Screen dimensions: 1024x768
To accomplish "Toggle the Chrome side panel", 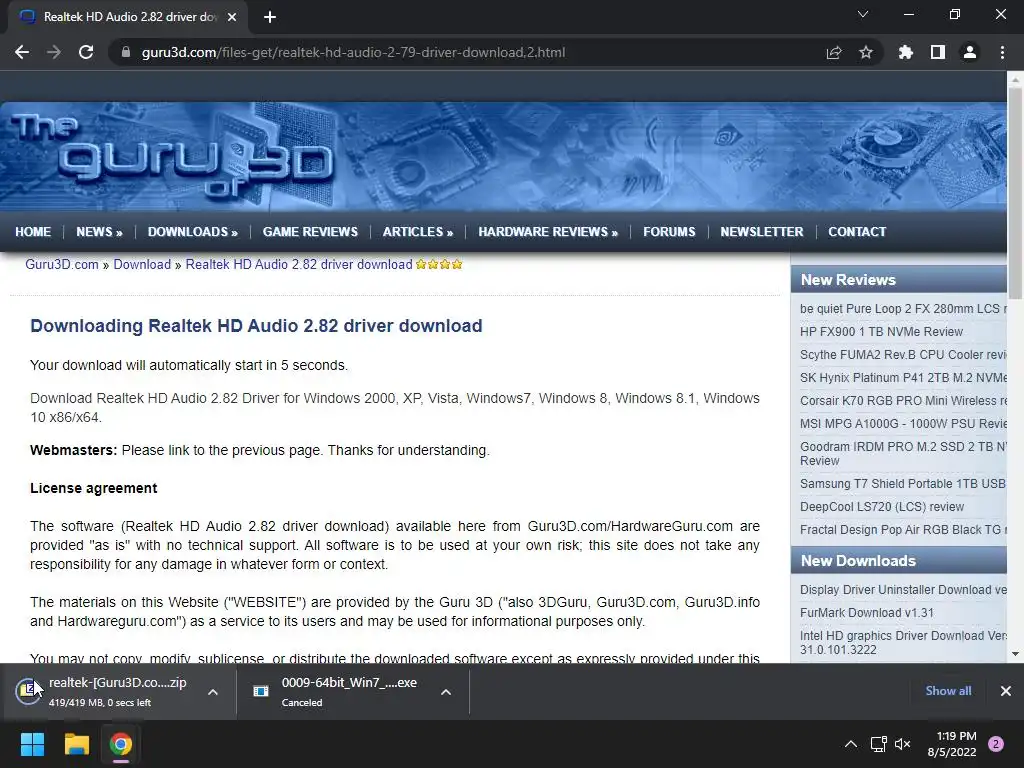I will pos(938,52).
